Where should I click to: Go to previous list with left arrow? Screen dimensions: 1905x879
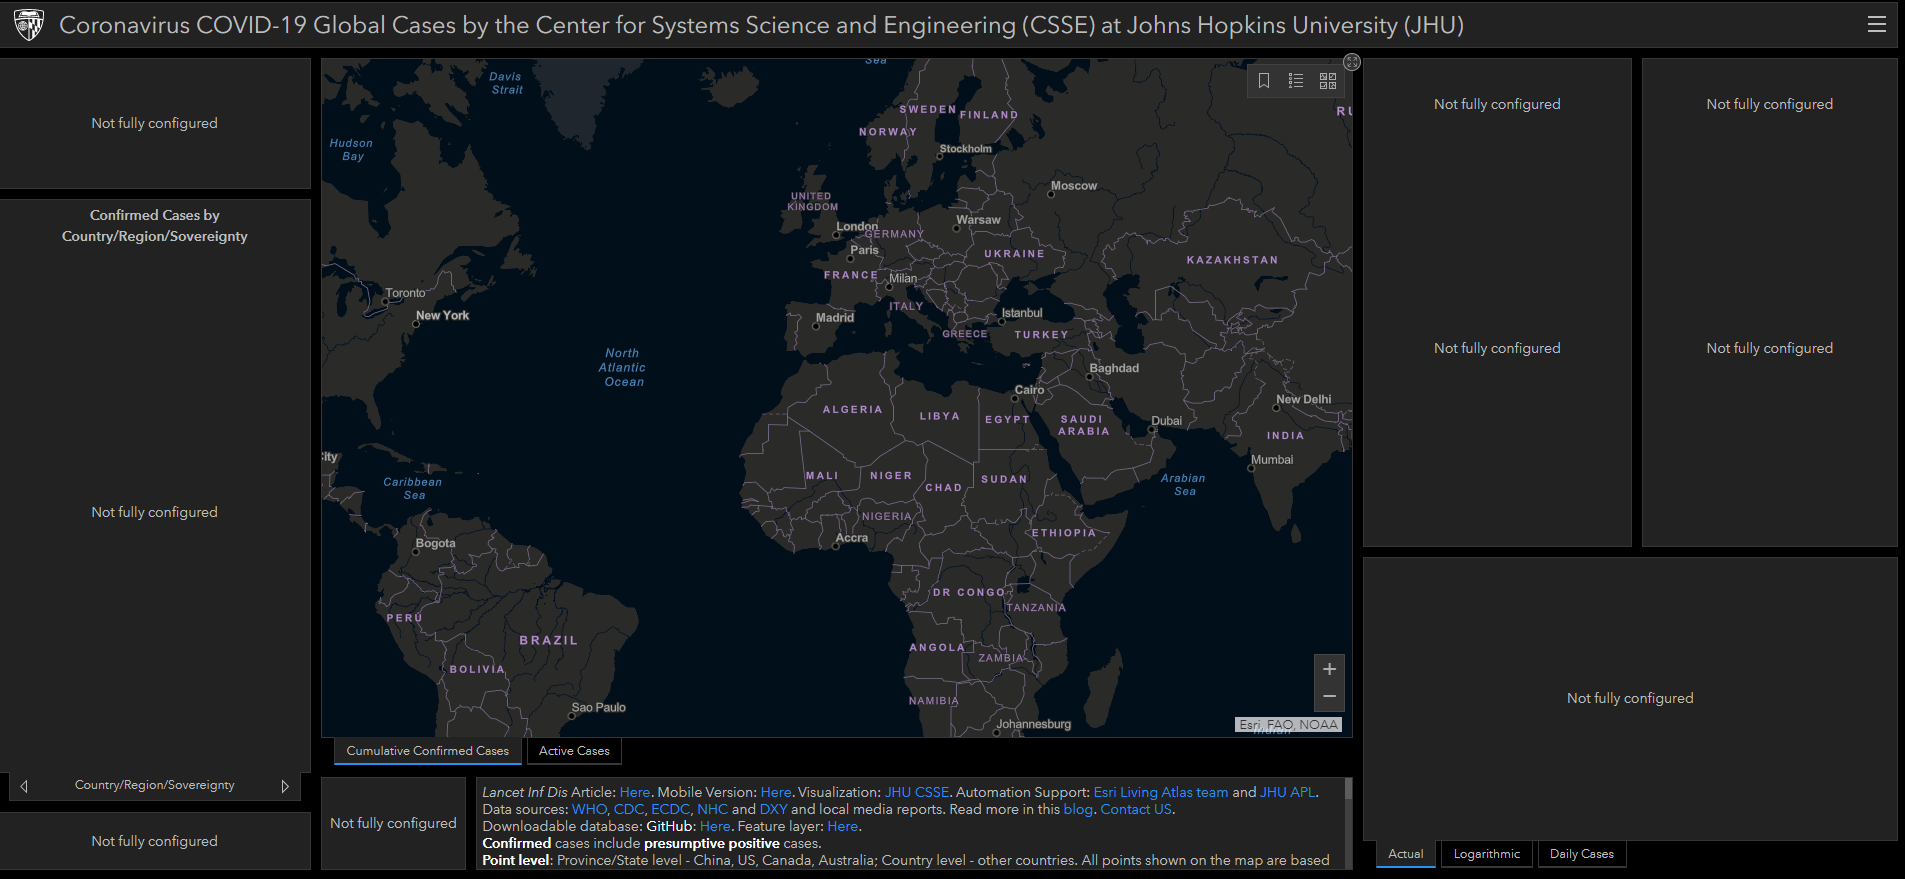(x=24, y=786)
